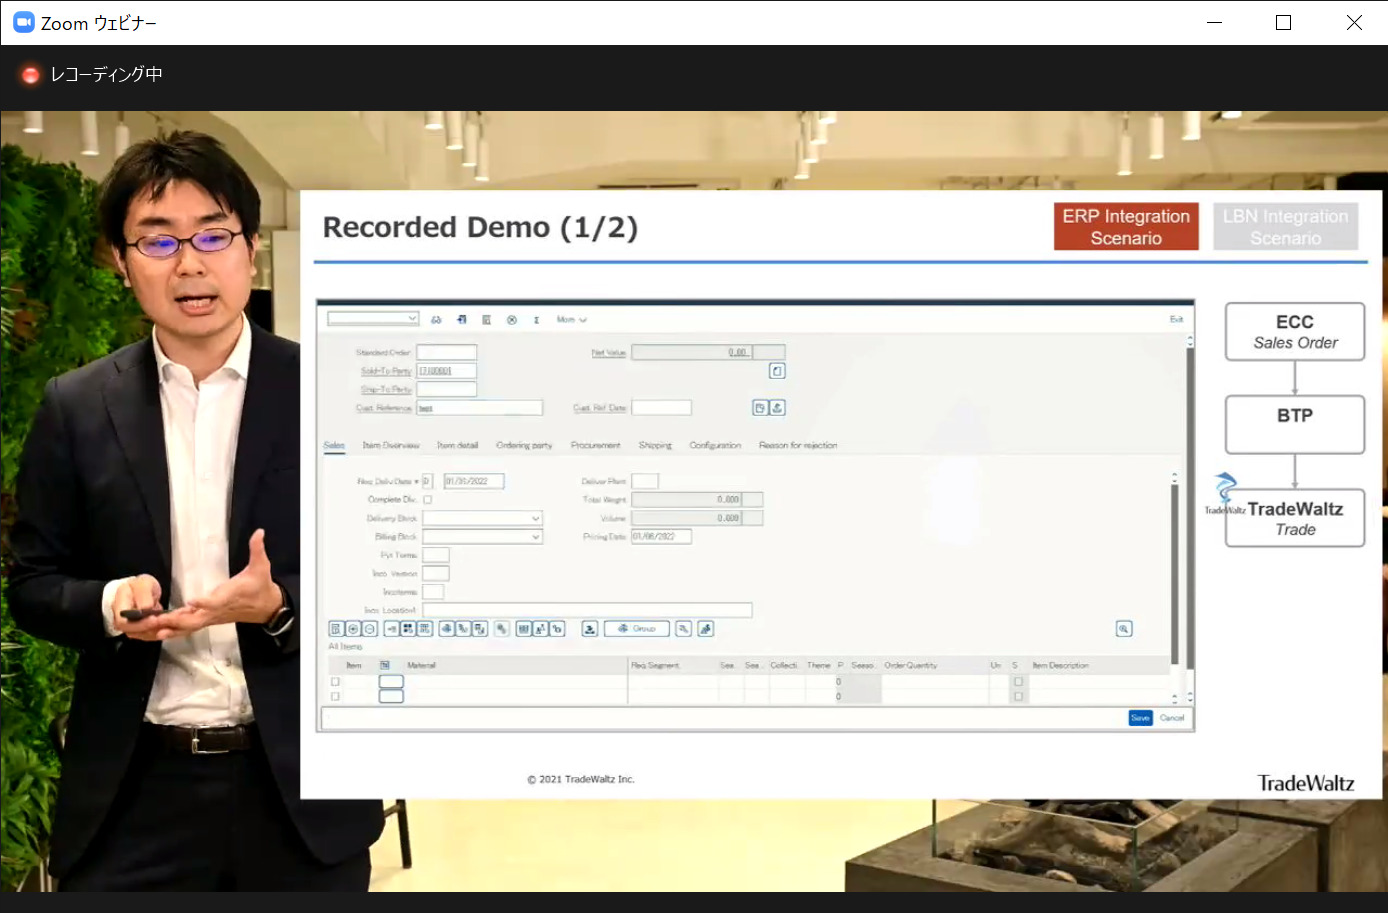Click the red recording indicator dot

click(30, 75)
